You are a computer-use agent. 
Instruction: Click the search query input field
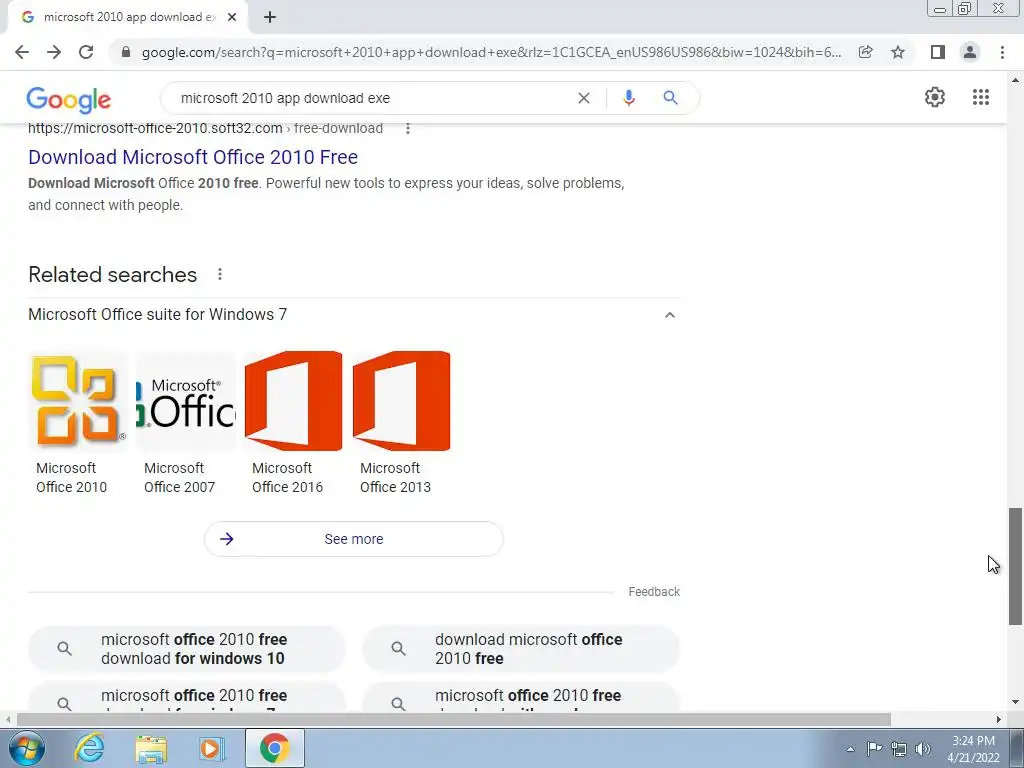pyautogui.click(x=372, y=98)
